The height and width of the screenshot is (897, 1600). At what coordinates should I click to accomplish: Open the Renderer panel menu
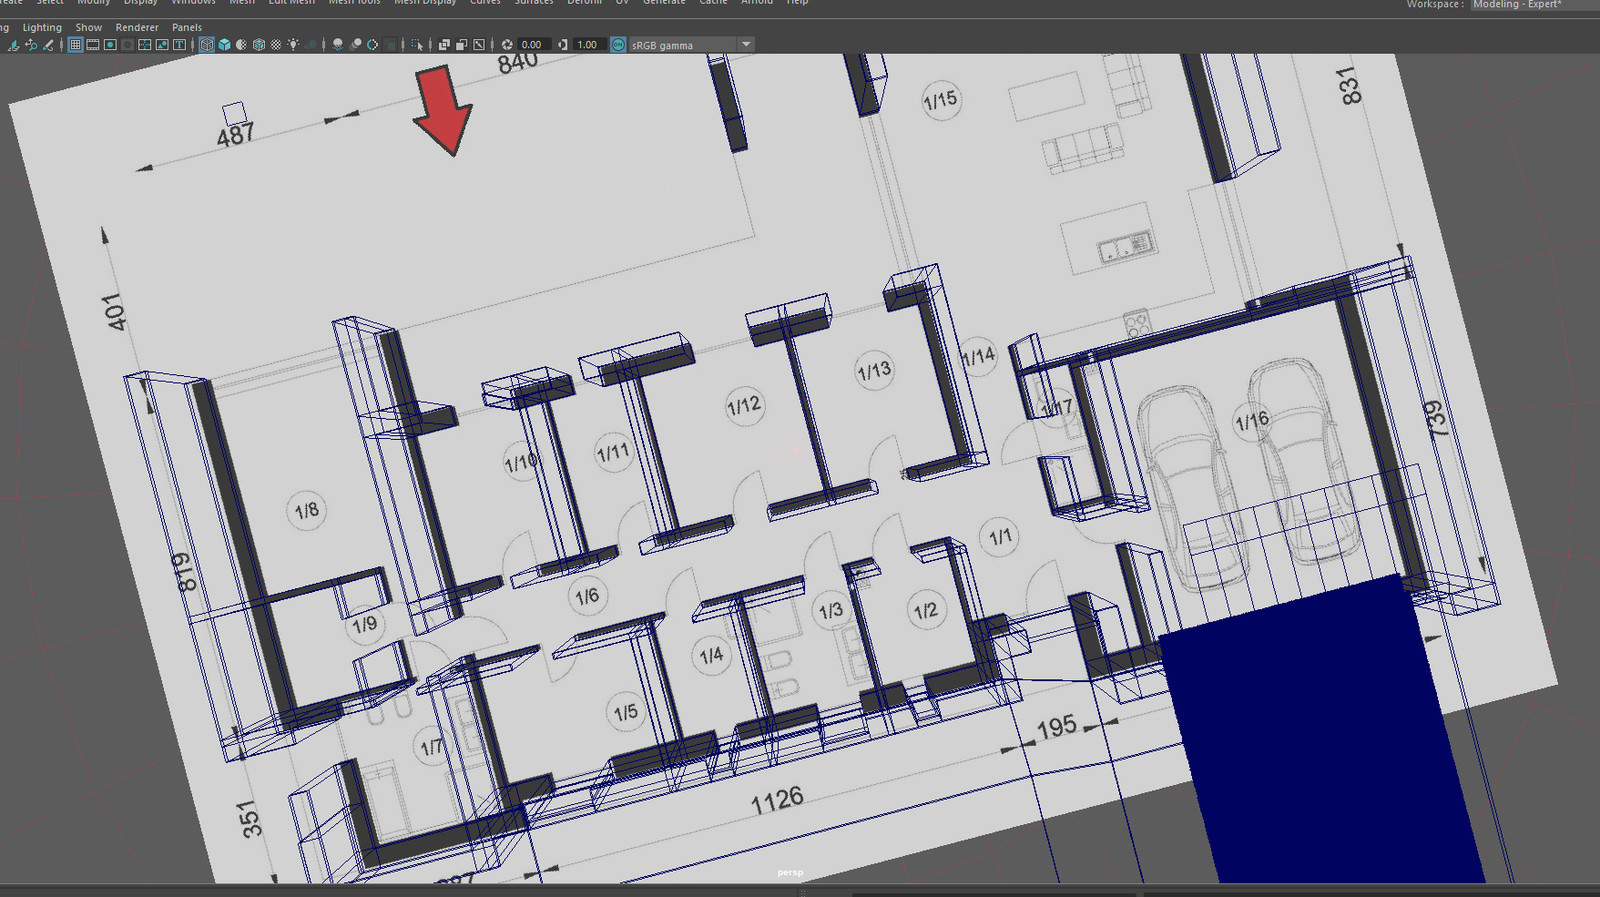click(137, 27)
